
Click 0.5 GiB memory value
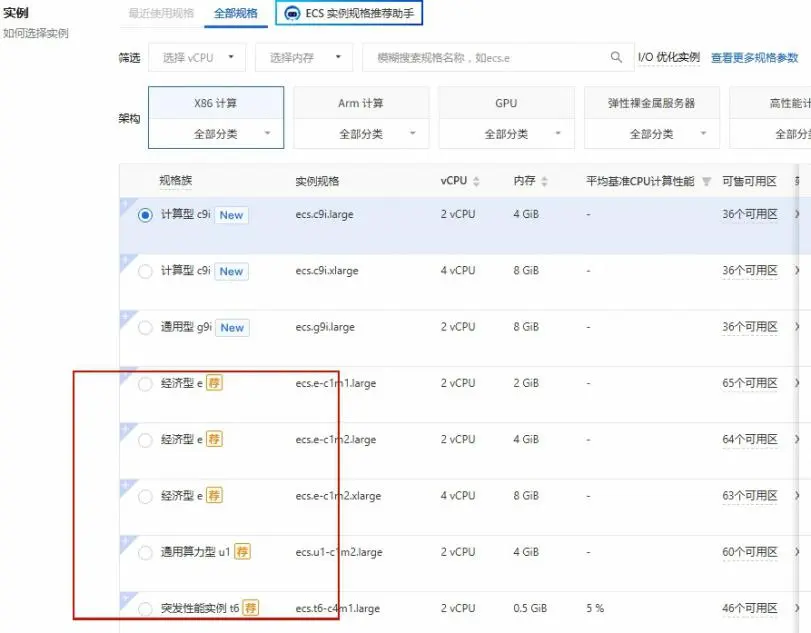point(530,608)
